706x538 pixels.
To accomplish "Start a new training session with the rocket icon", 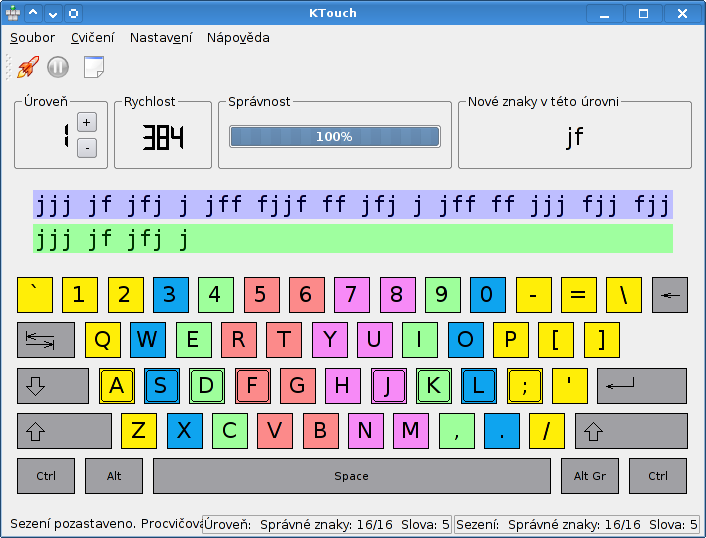I will tap(28, 67).
